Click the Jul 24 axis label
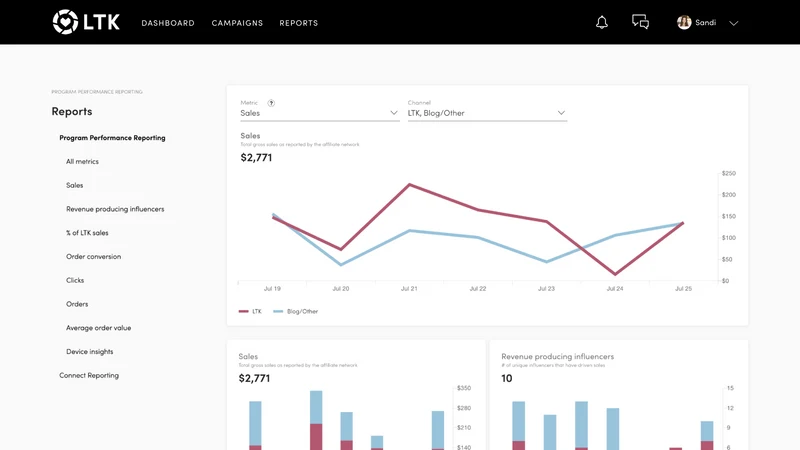This screenshot has height=450, width=800. 615,289
